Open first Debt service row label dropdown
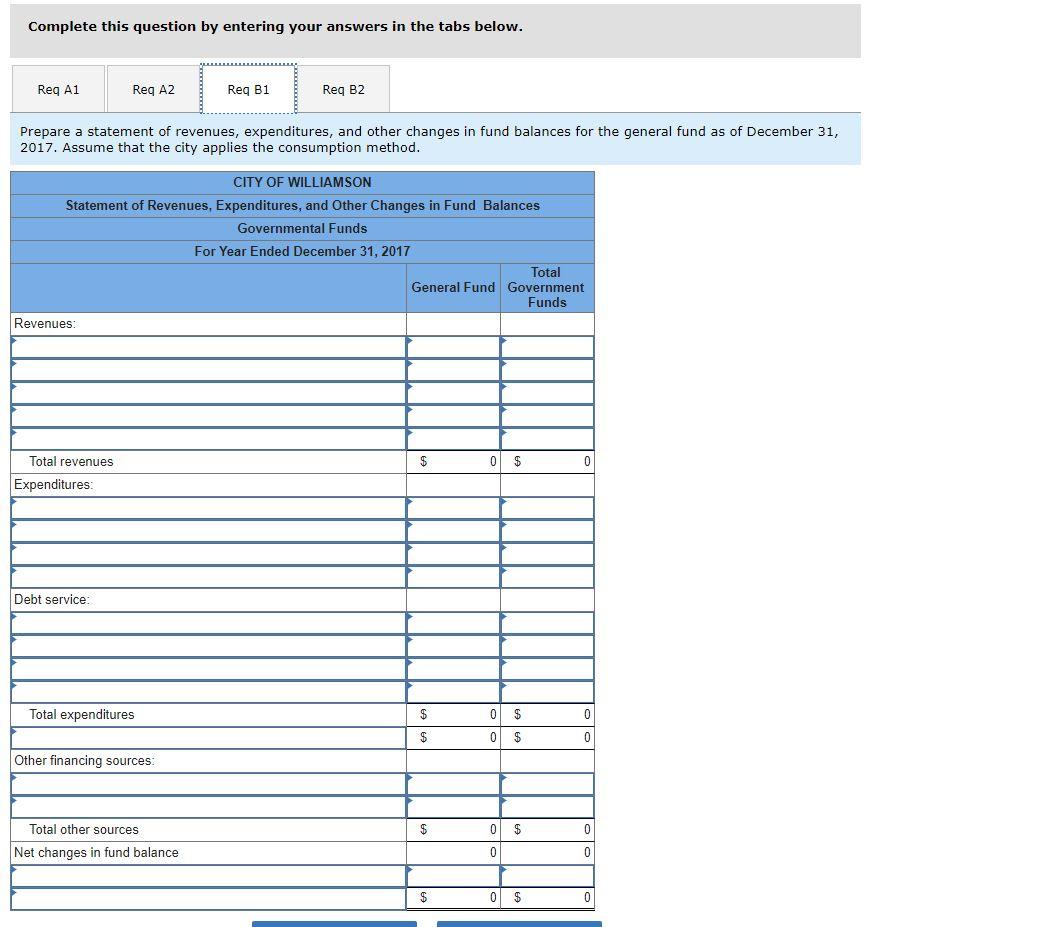This screenshot has width=1051, height=927. tap(208, 623)
